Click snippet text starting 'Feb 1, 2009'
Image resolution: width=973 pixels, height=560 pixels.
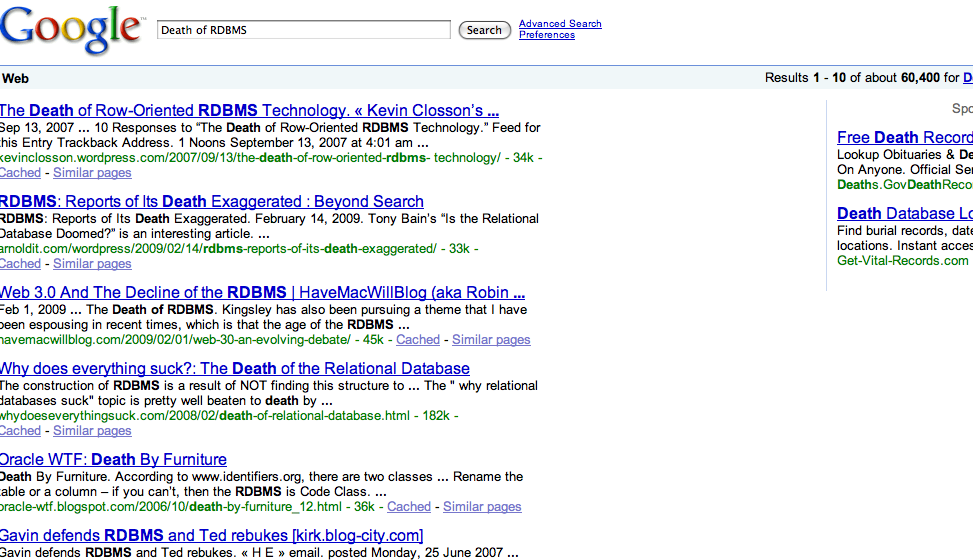pyautogui.click(x=264, y=317)
